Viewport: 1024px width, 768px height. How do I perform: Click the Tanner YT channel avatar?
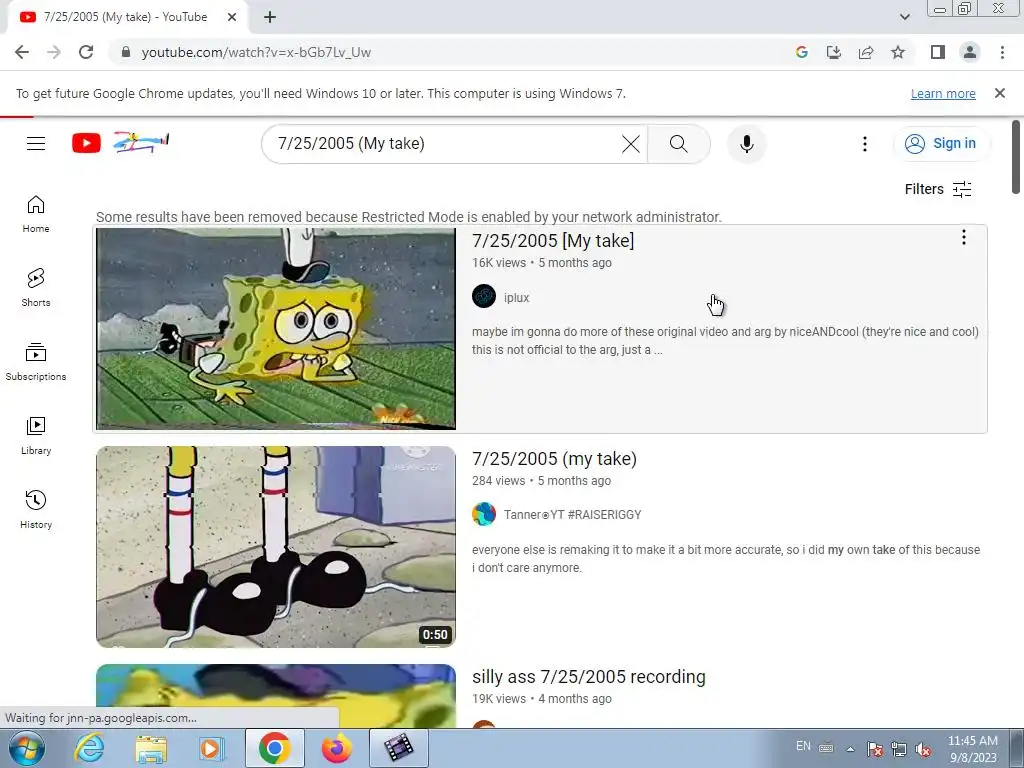[484, 515]
